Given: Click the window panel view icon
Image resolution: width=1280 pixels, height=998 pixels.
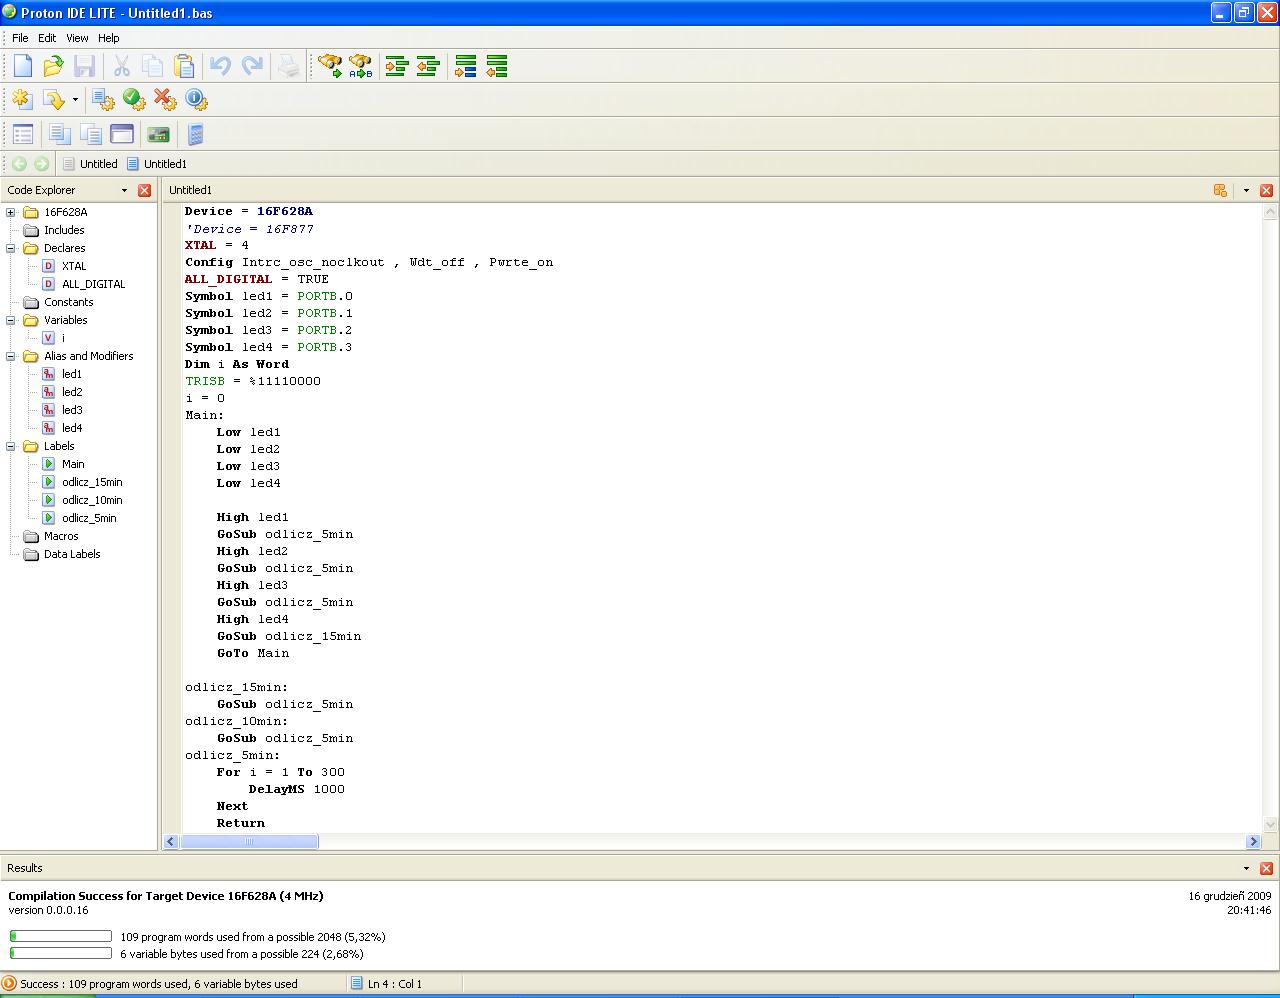Looking at the screenshot, I should (x=122, y=133).
